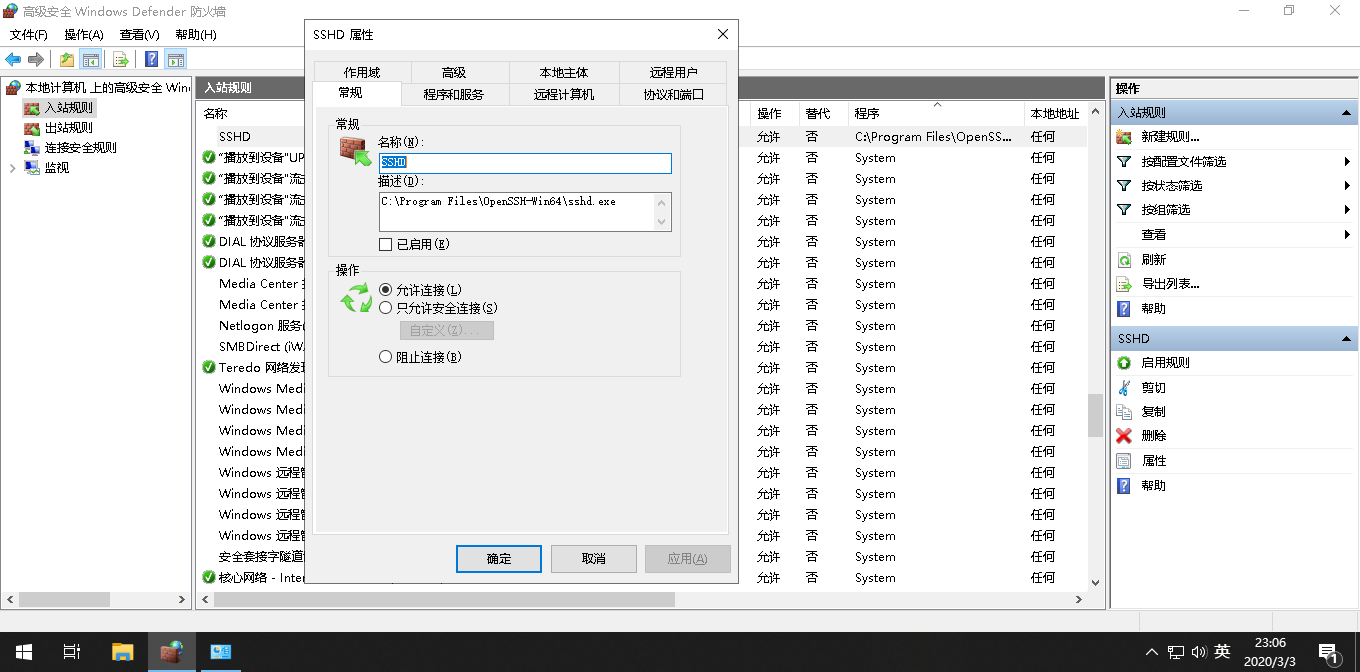Click the 属性 properties icon
Viewport: 1360px width, 672px height.
pos(1124,461)
